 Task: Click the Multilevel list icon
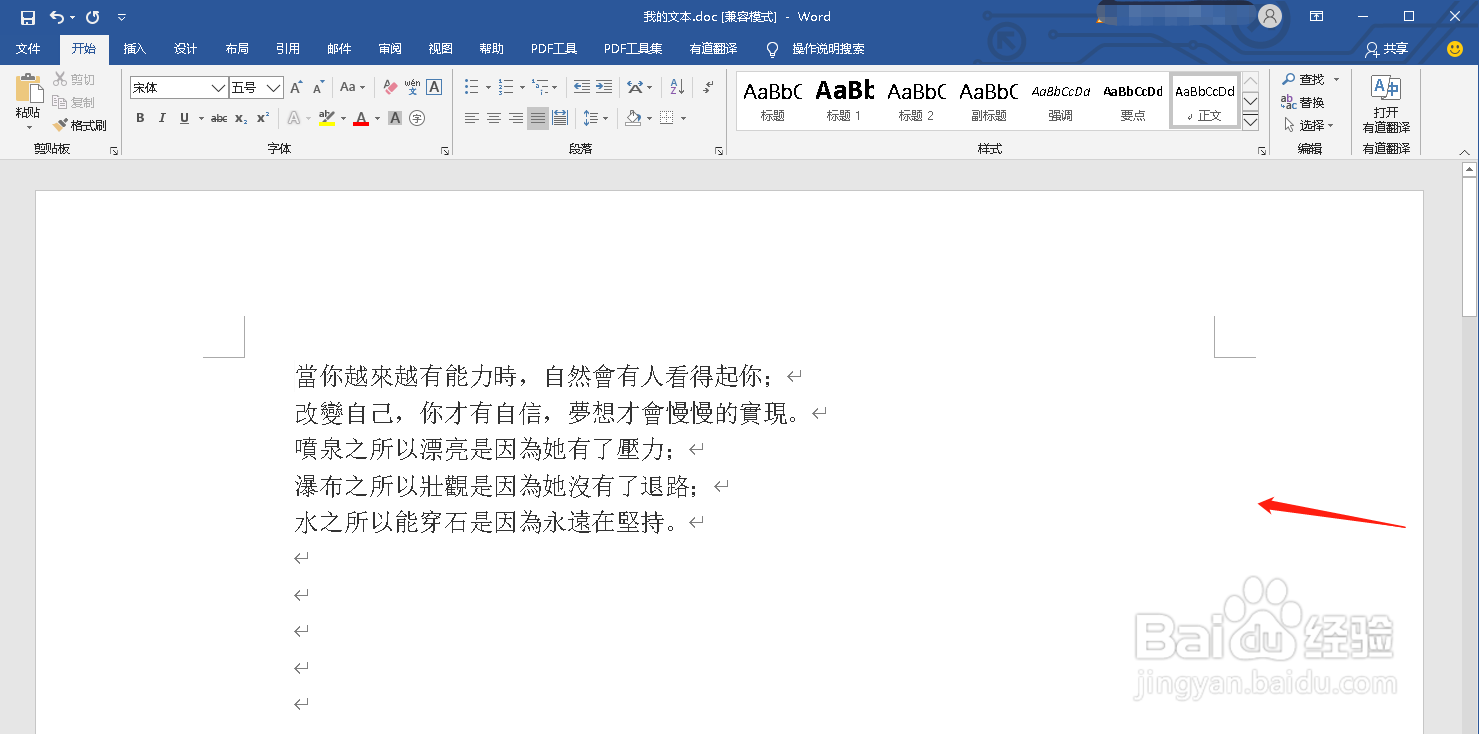(x=540, y=88)
